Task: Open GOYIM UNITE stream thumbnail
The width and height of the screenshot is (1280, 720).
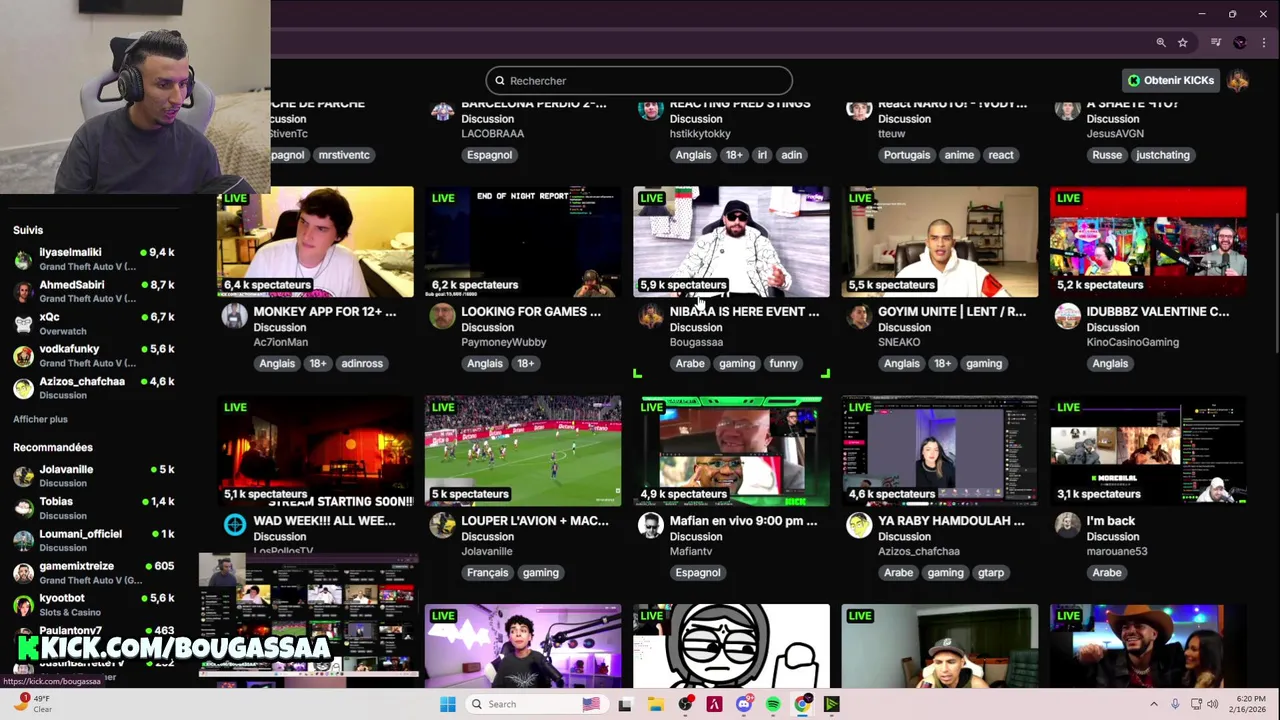Action: point(940,242)
